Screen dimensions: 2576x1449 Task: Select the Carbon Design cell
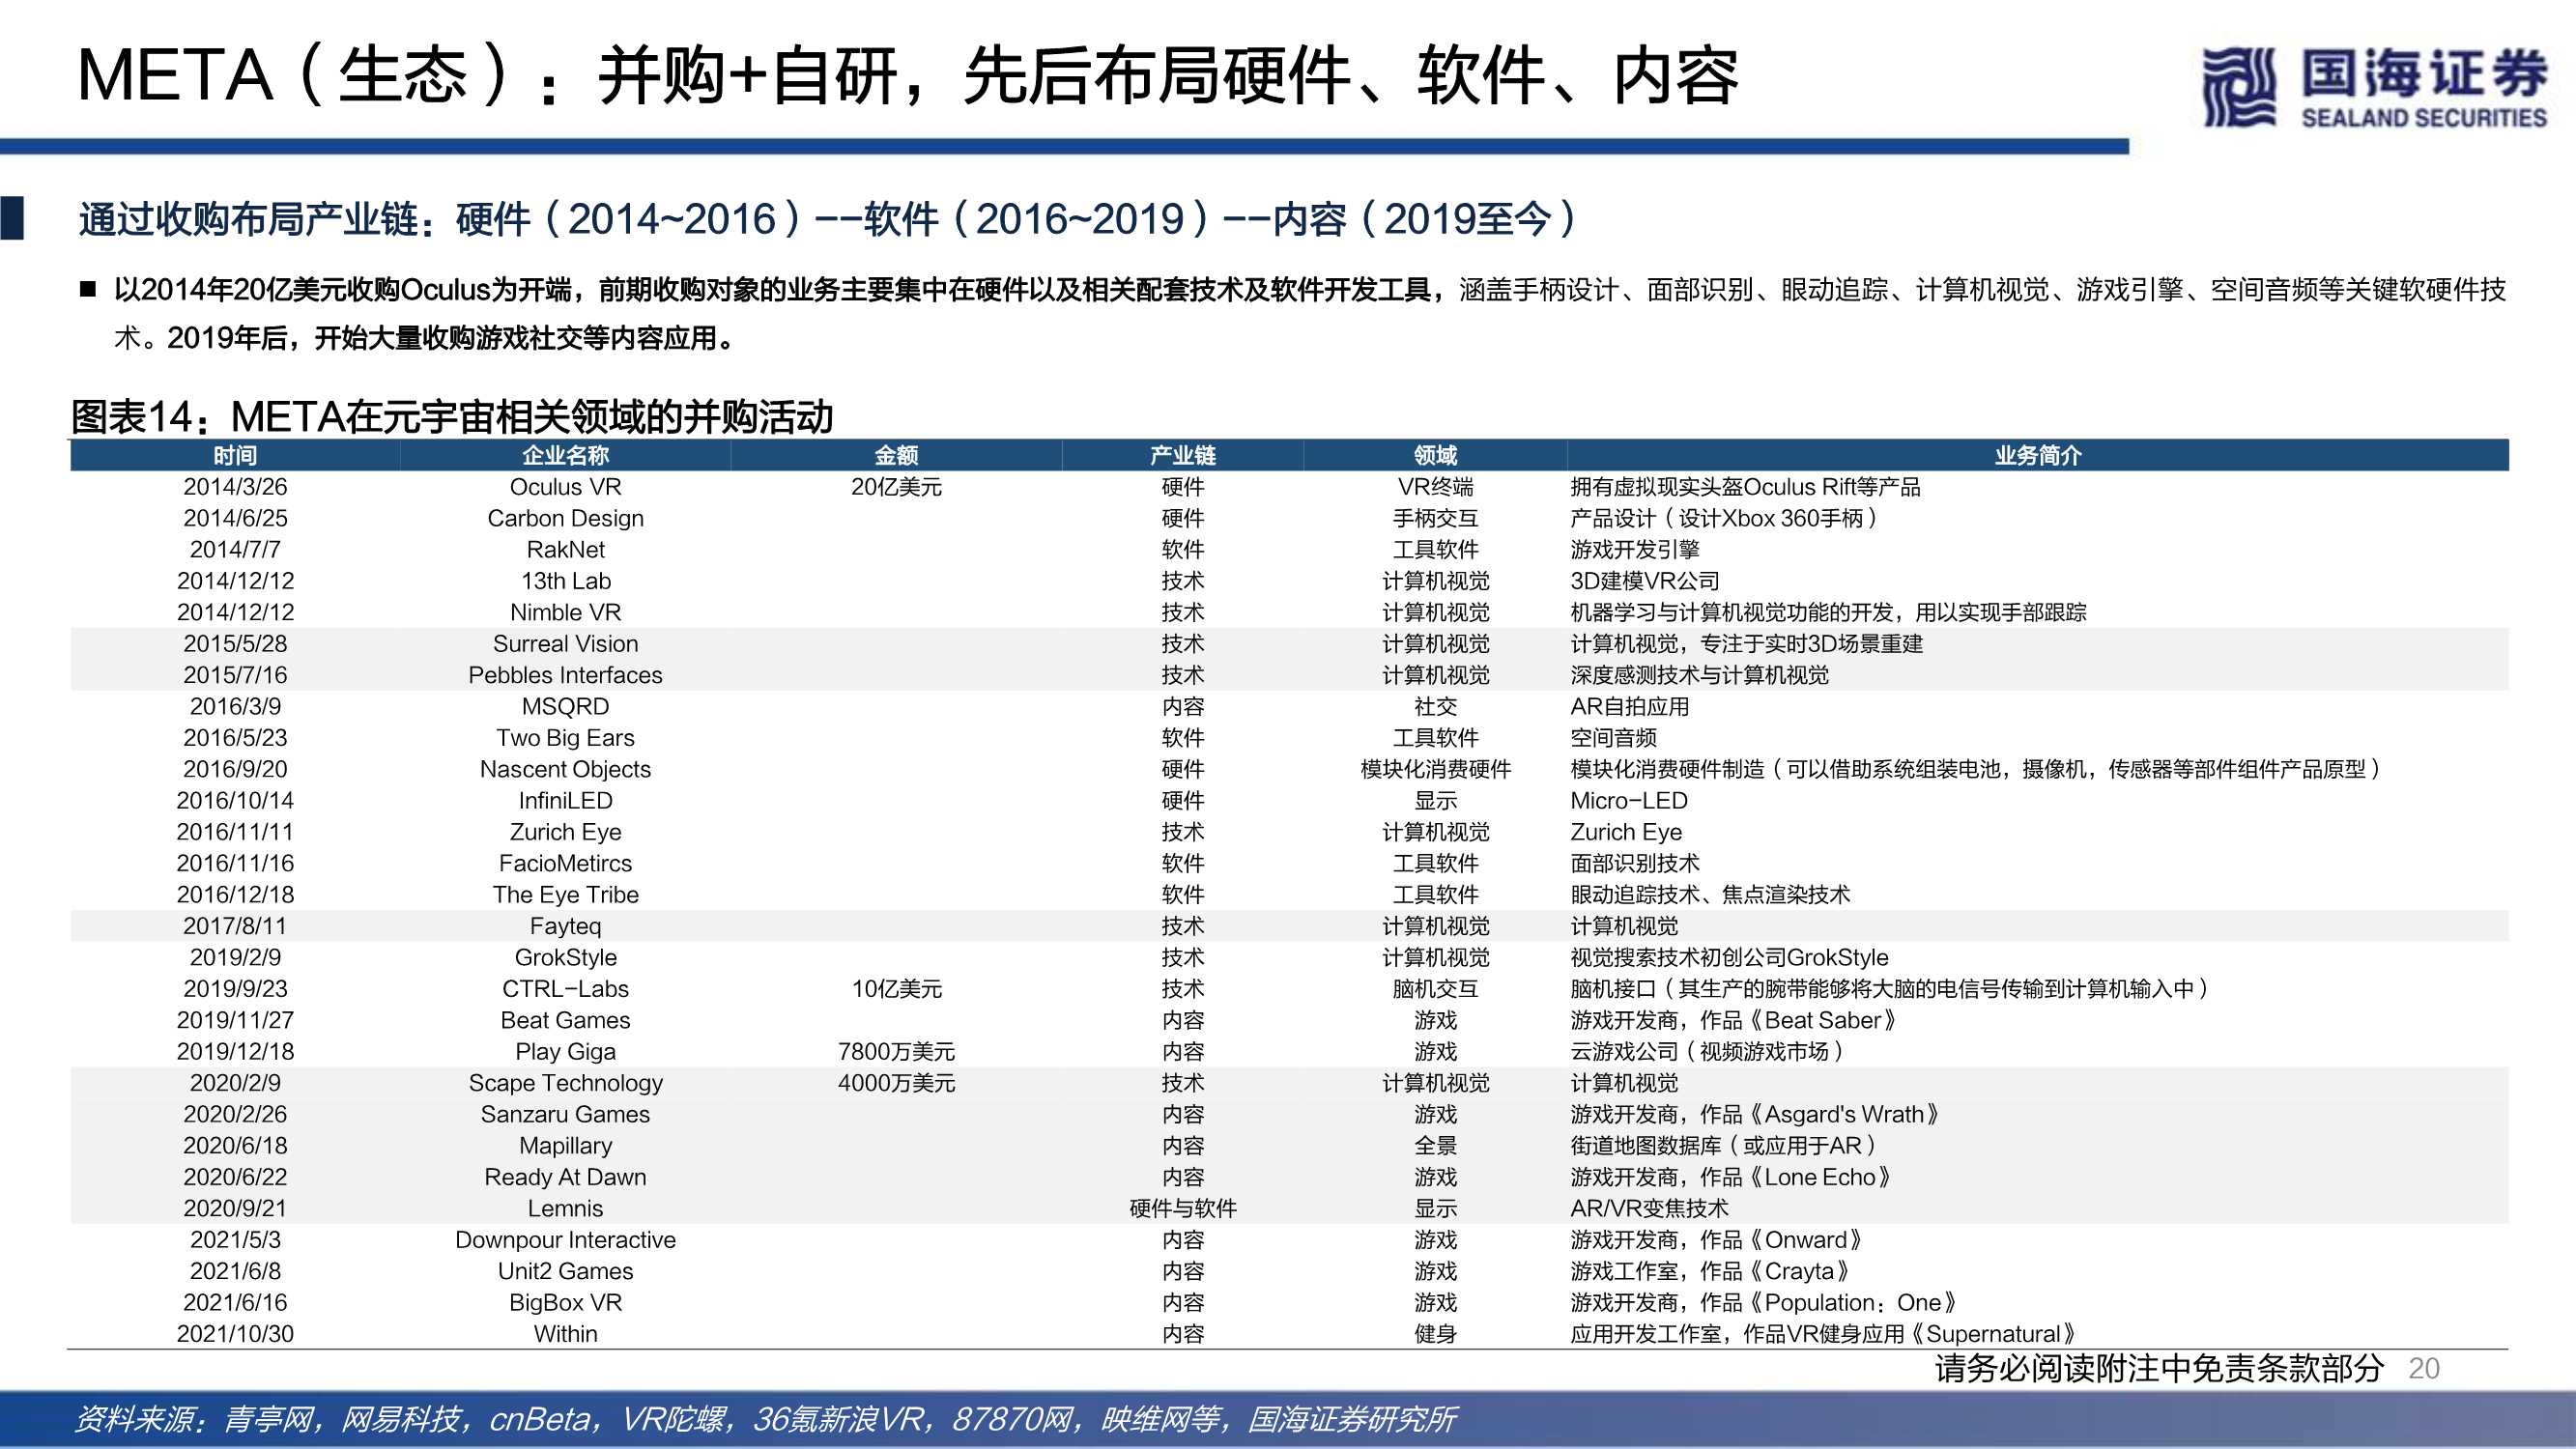pos(565,518)
